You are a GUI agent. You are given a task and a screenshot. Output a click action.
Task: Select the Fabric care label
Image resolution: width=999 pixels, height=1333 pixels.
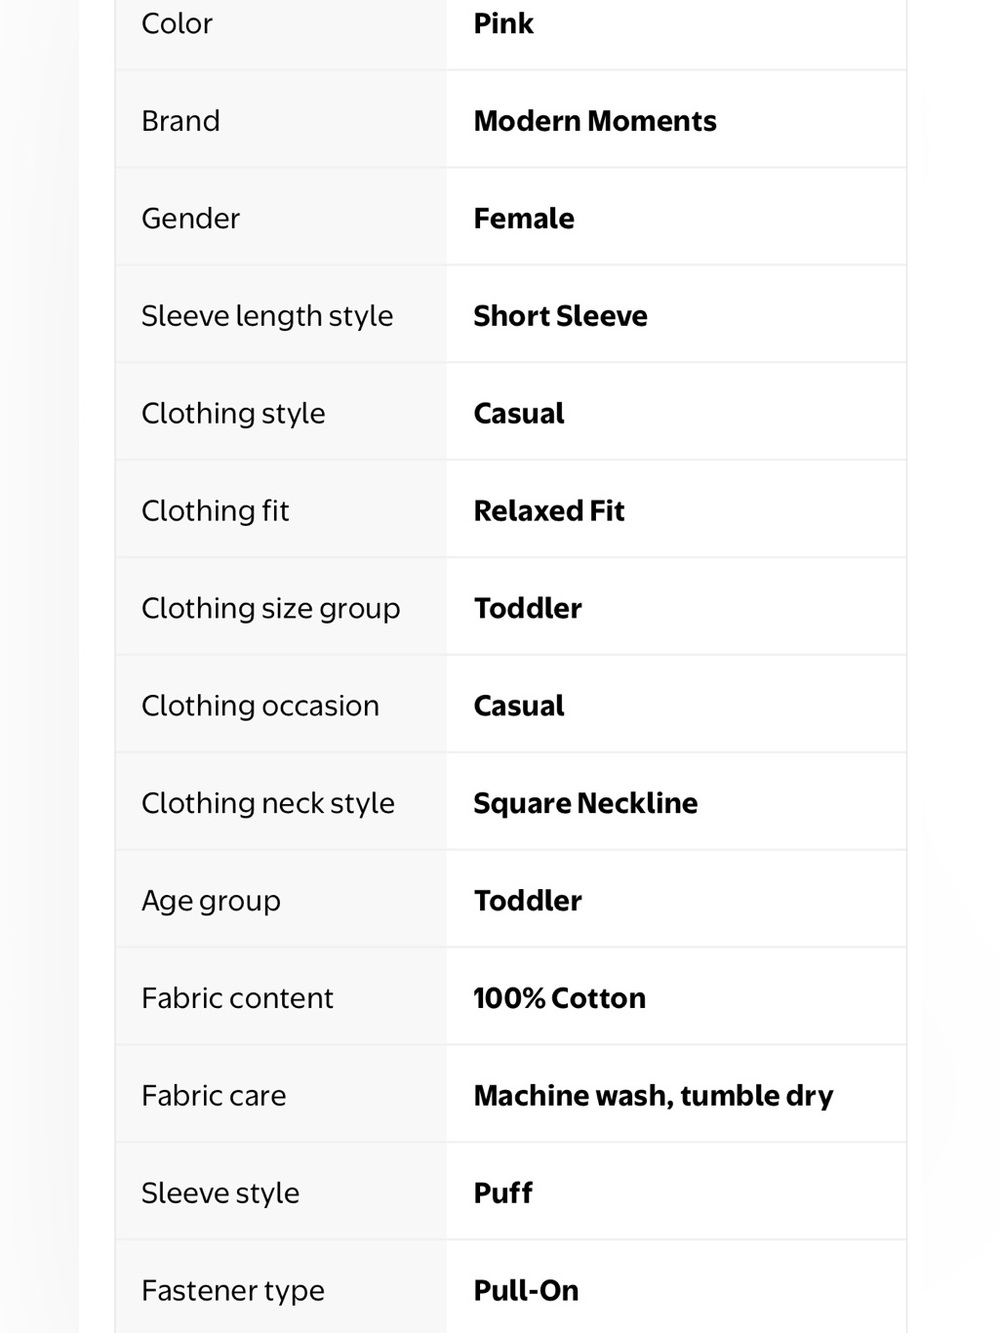tap(214, 1096)
